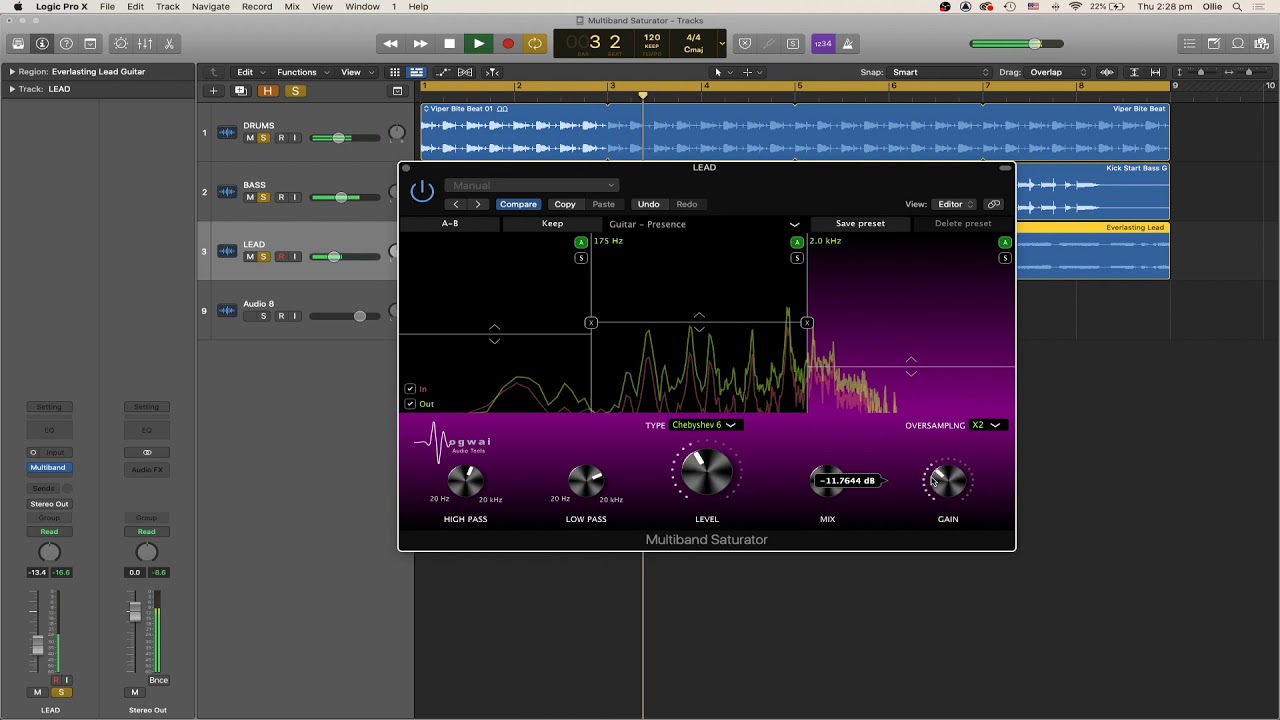Click the plugin Undo button

coord(649,204)
